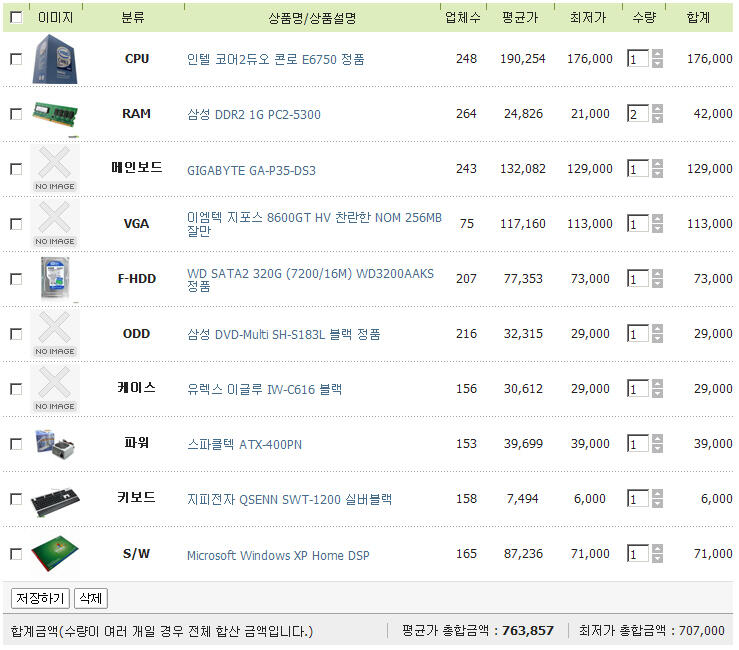Increase 키보드 quantity with up arrow
739x650 pixels.
657,494
